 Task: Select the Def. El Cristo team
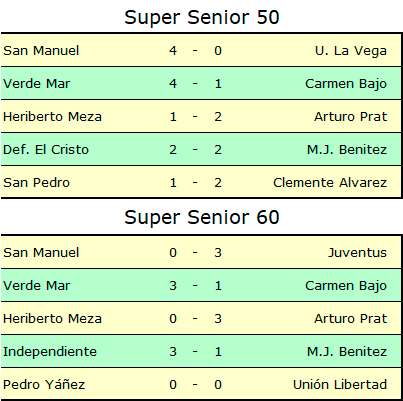[46, 149]
